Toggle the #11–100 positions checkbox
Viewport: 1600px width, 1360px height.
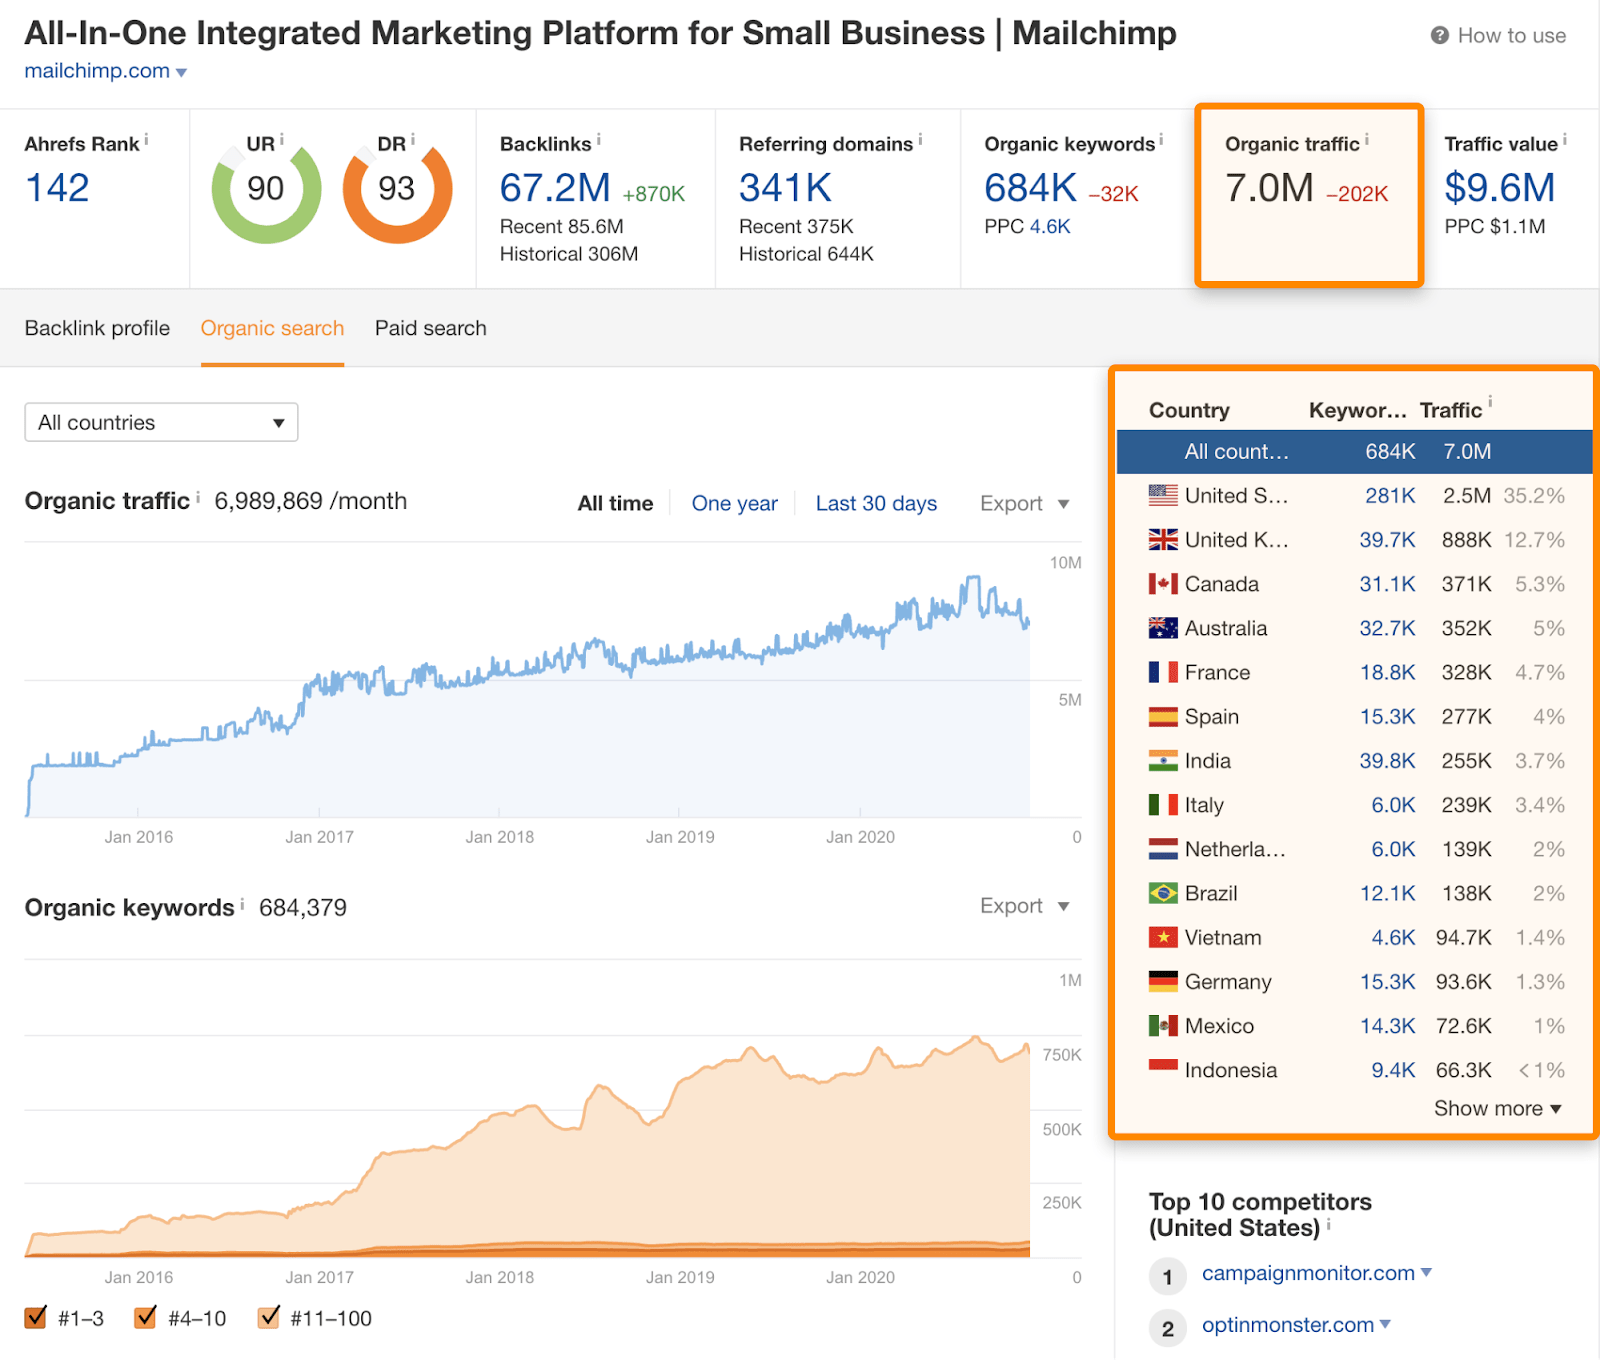(268, 1317)
